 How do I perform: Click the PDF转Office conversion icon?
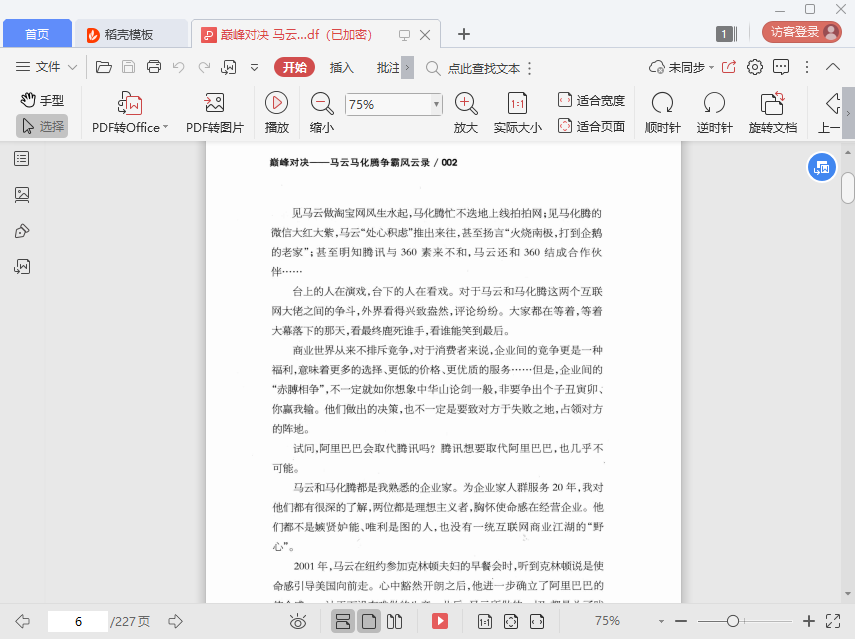pos(130,103)
